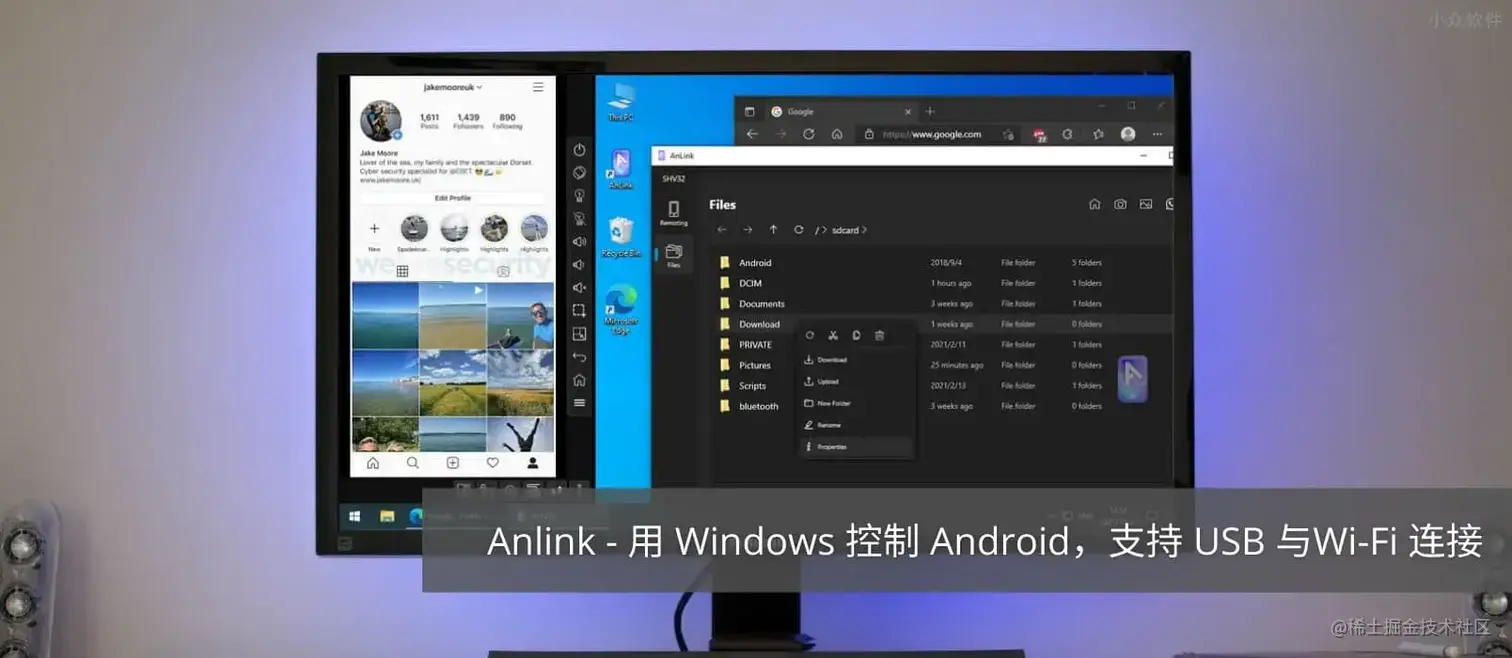The height and width of the screenshot is (658, 1512).
Task: Open the Microsoft Edge desktop shortcut
Action: 621,310
